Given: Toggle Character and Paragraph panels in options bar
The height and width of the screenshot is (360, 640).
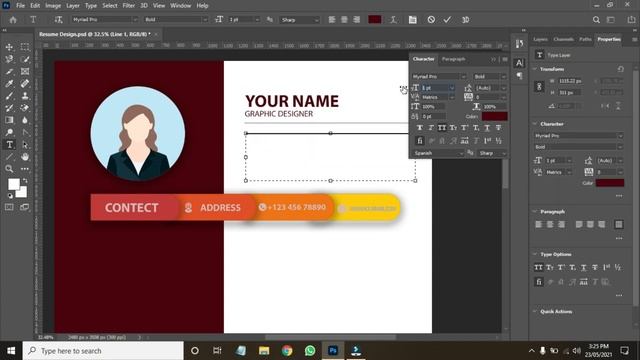Looking at the screenshot, I should [x=413, y=20].
